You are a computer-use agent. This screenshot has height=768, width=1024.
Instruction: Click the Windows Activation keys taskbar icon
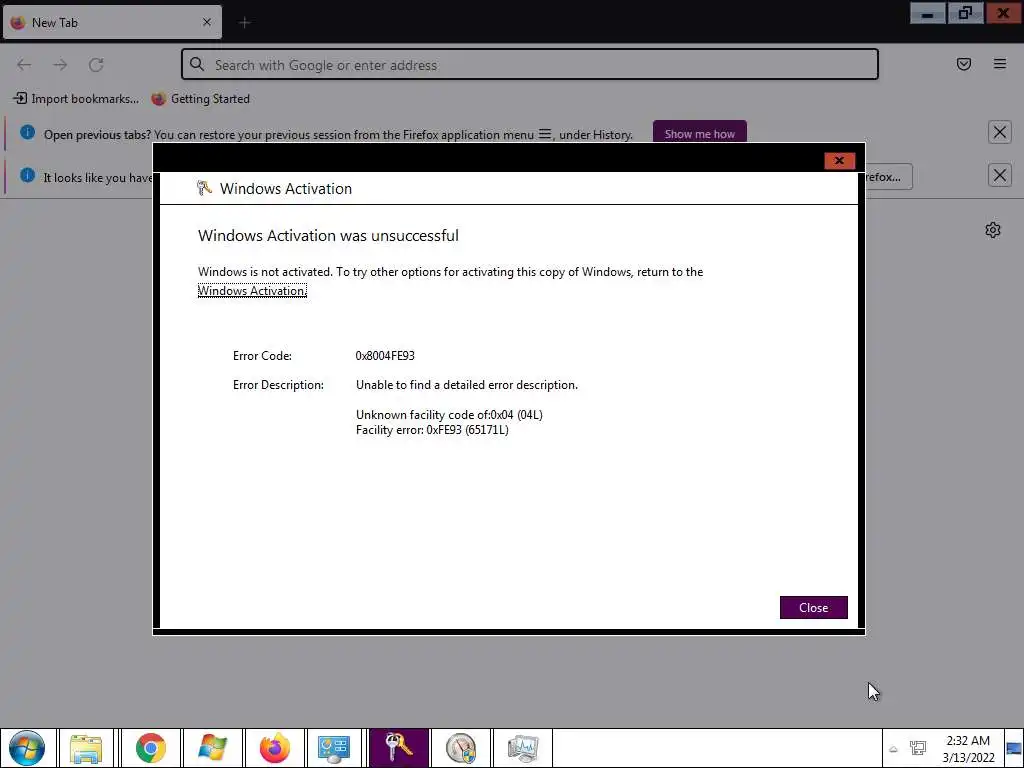coord(399,748)
